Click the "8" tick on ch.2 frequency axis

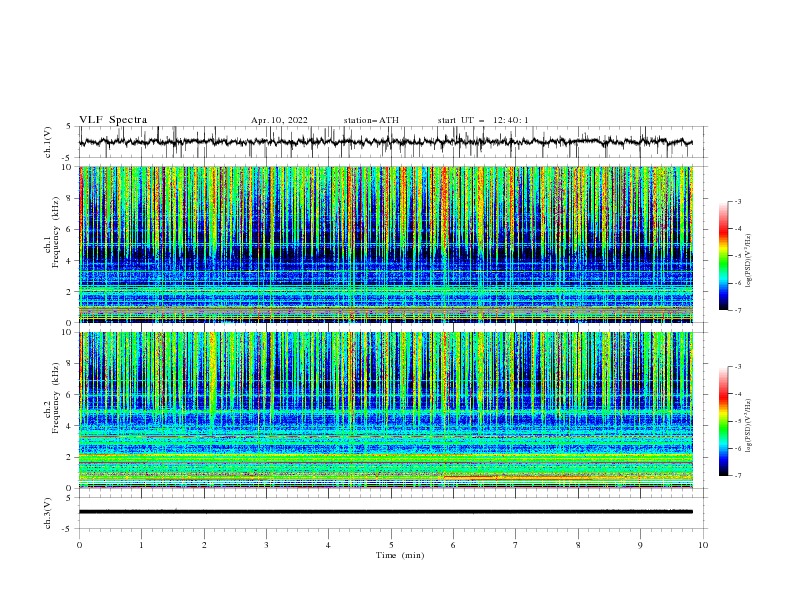70,364
